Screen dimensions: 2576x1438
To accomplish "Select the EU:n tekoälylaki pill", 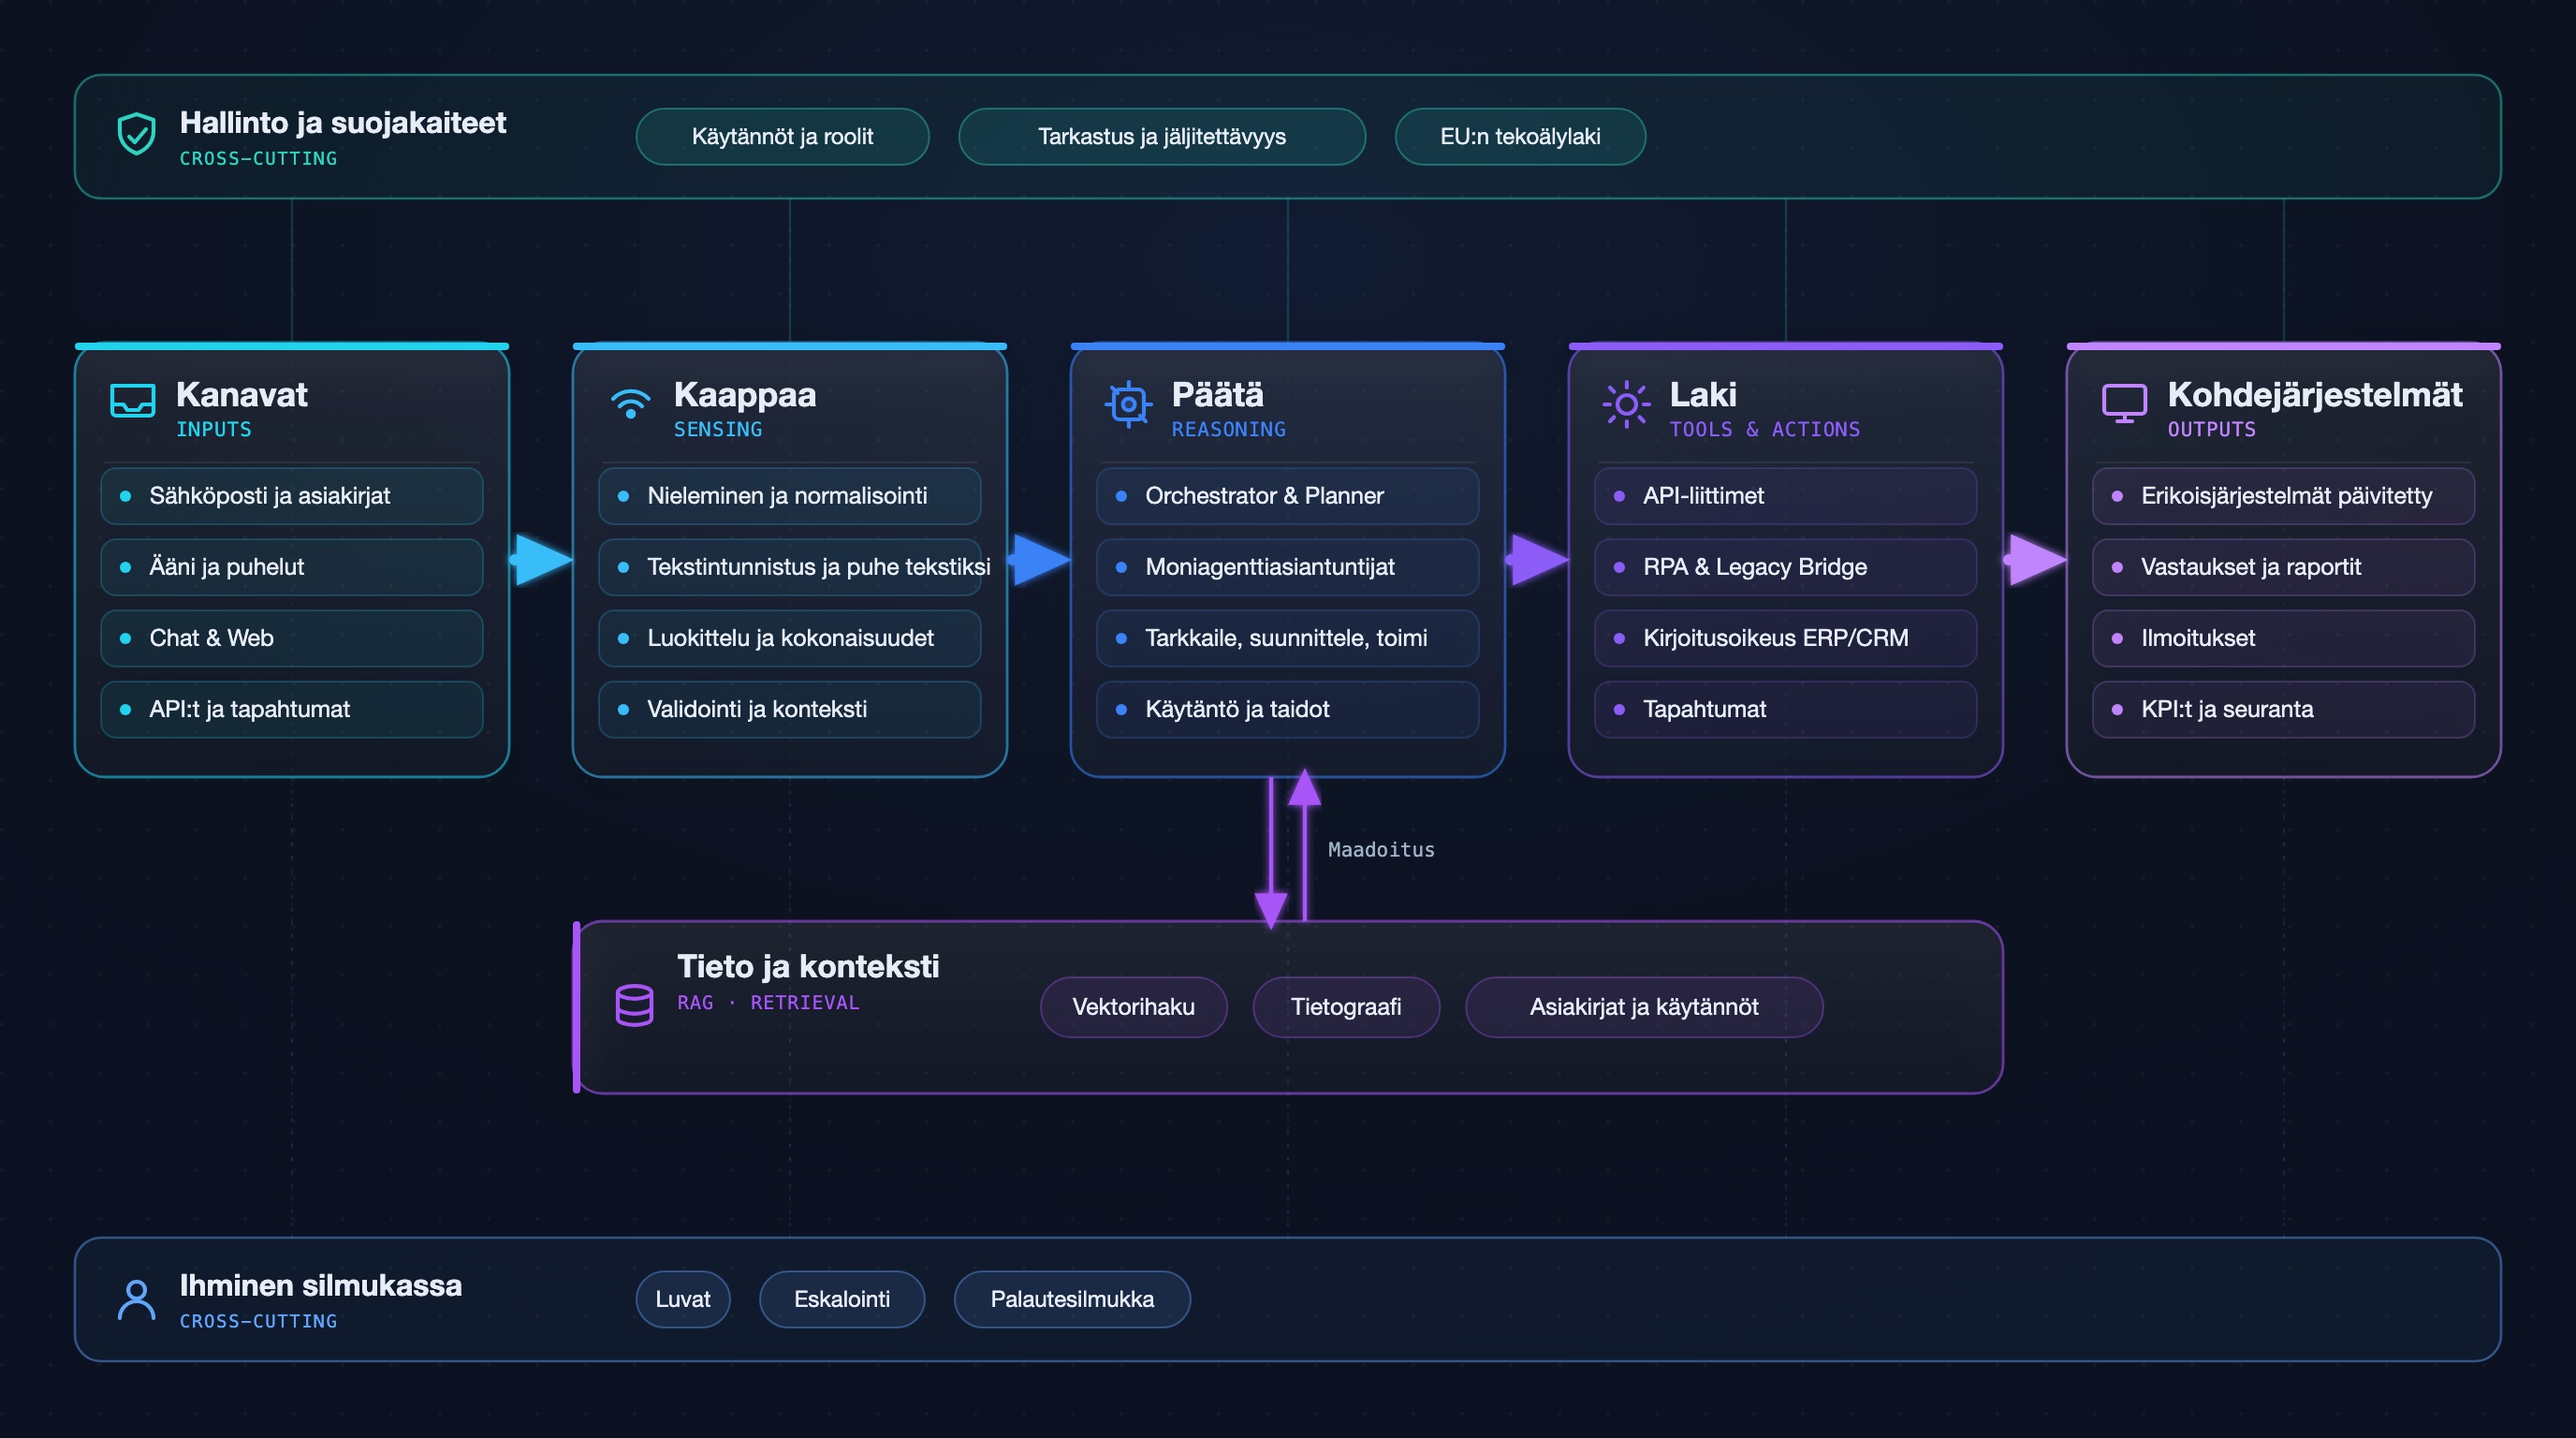I will pos(1520,137).
